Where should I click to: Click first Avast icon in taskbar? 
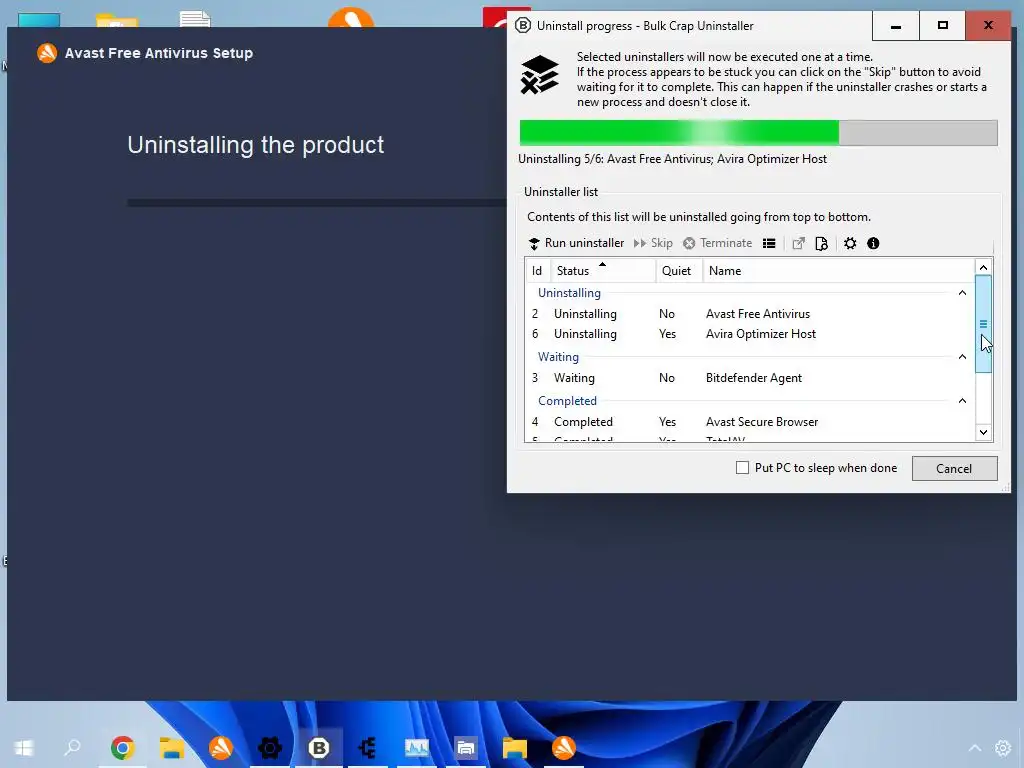point(221,747)
